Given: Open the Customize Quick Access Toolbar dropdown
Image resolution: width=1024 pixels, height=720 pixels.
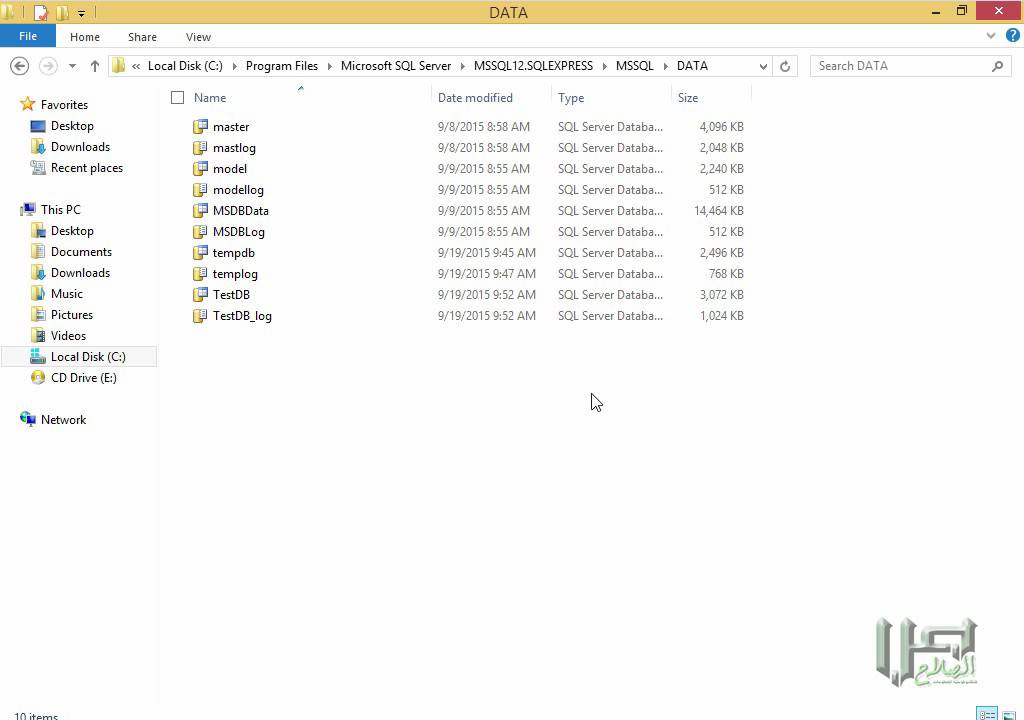Looking at the screenshot, I should [81, 13].
